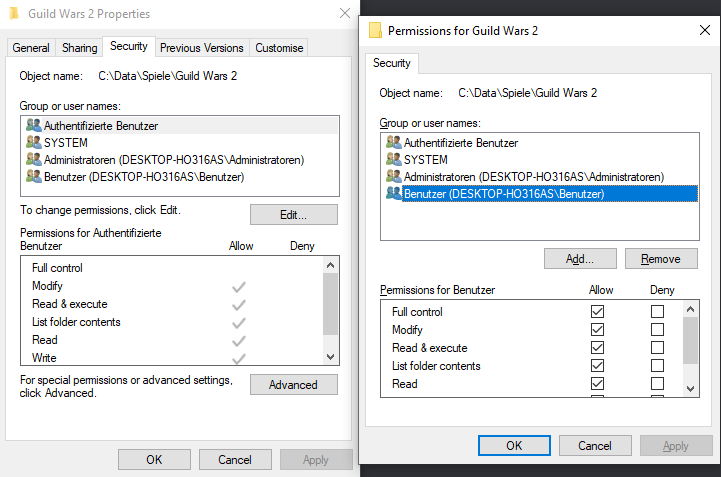Close the Guild Wars 2 Properties window
Viewport: 721px width, 477px height.
tap(345, 13)
